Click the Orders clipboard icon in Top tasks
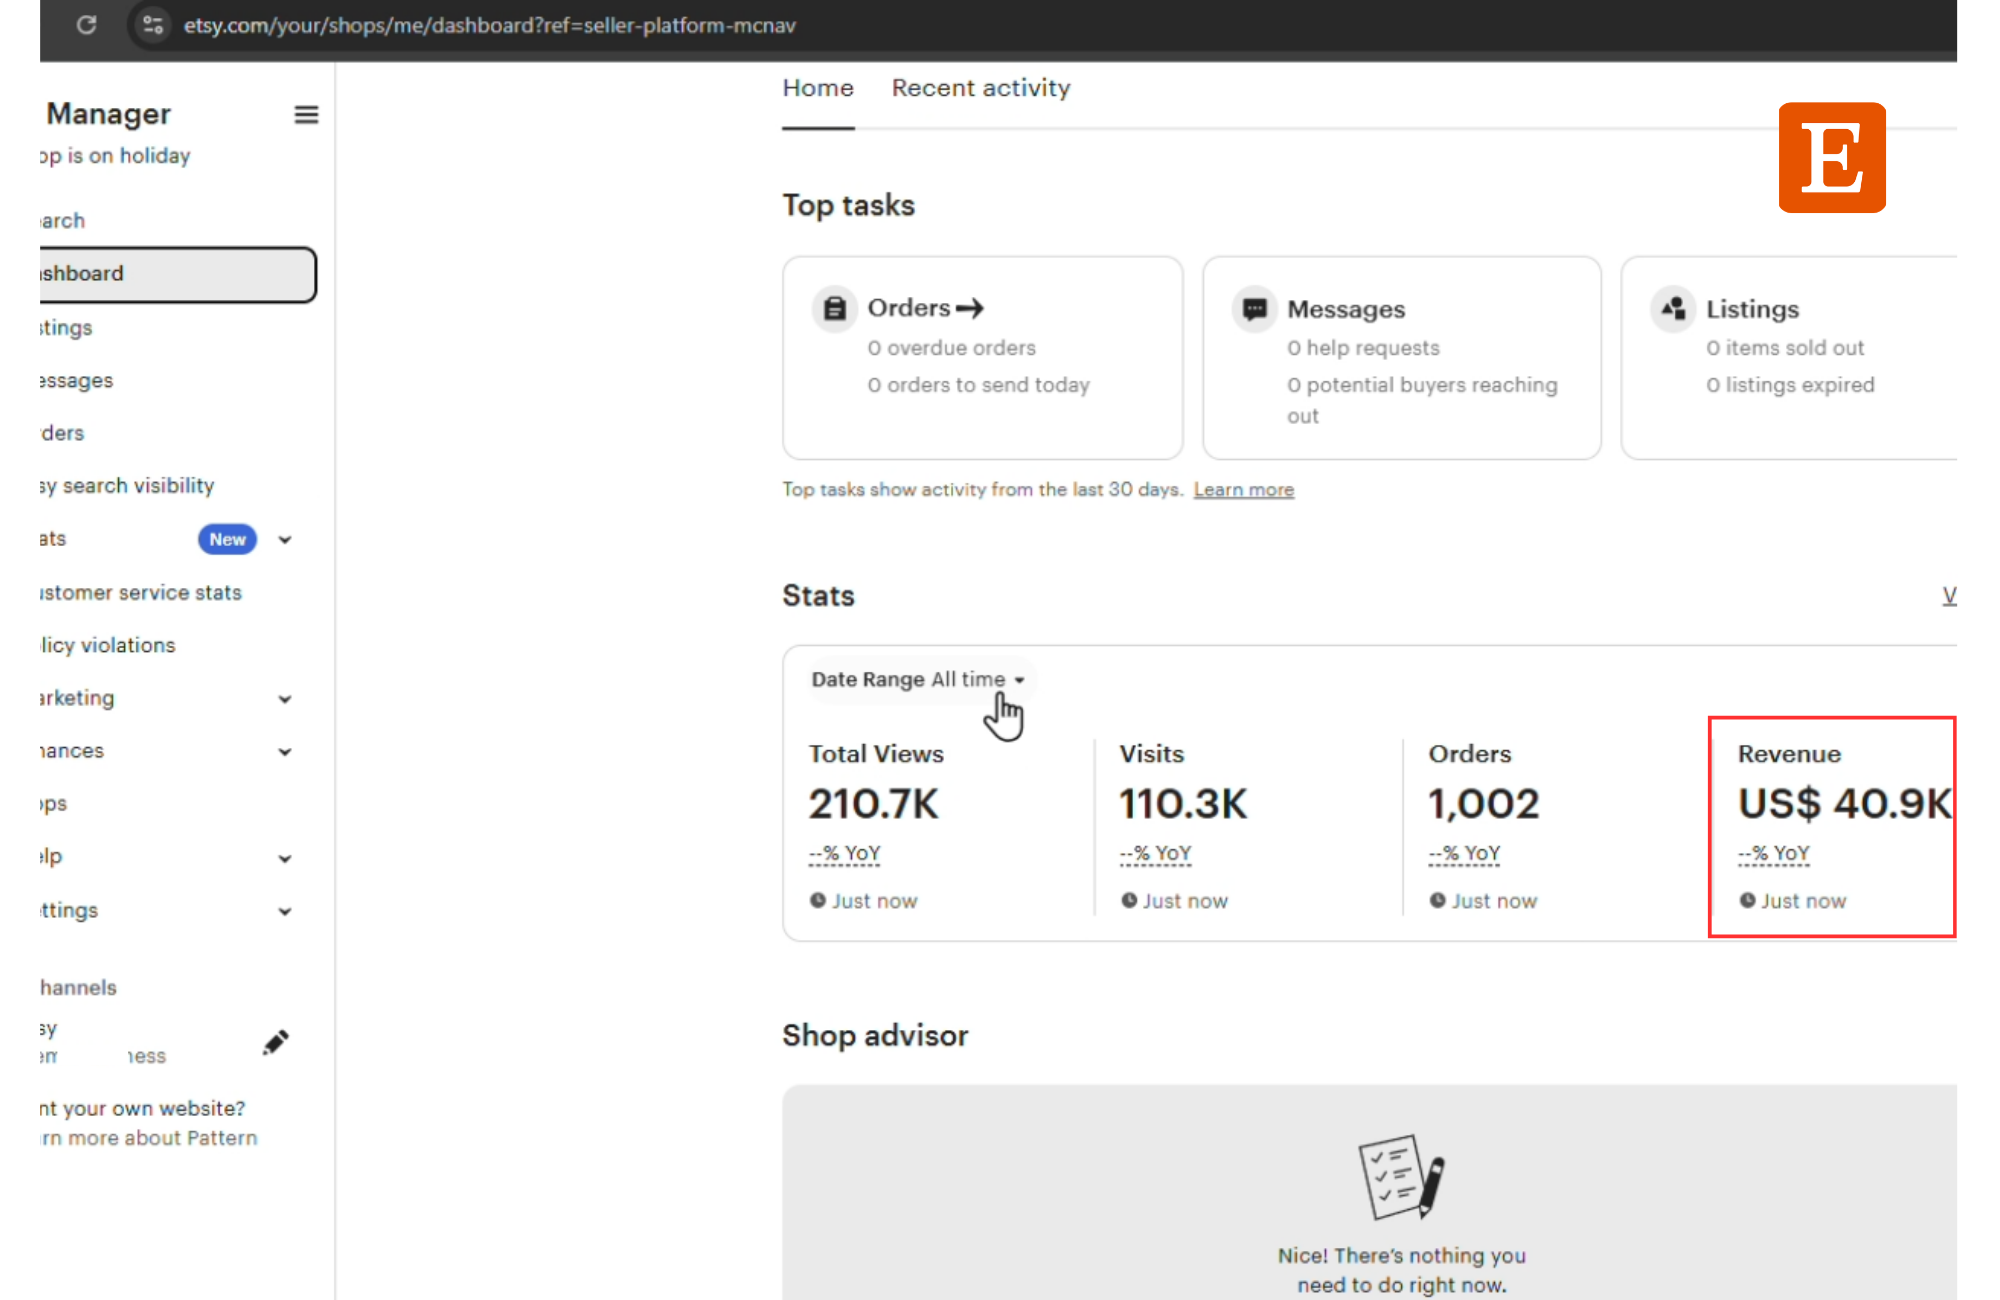The height and width of the screenshot is (1300, 2000). (x=834, y=309)
